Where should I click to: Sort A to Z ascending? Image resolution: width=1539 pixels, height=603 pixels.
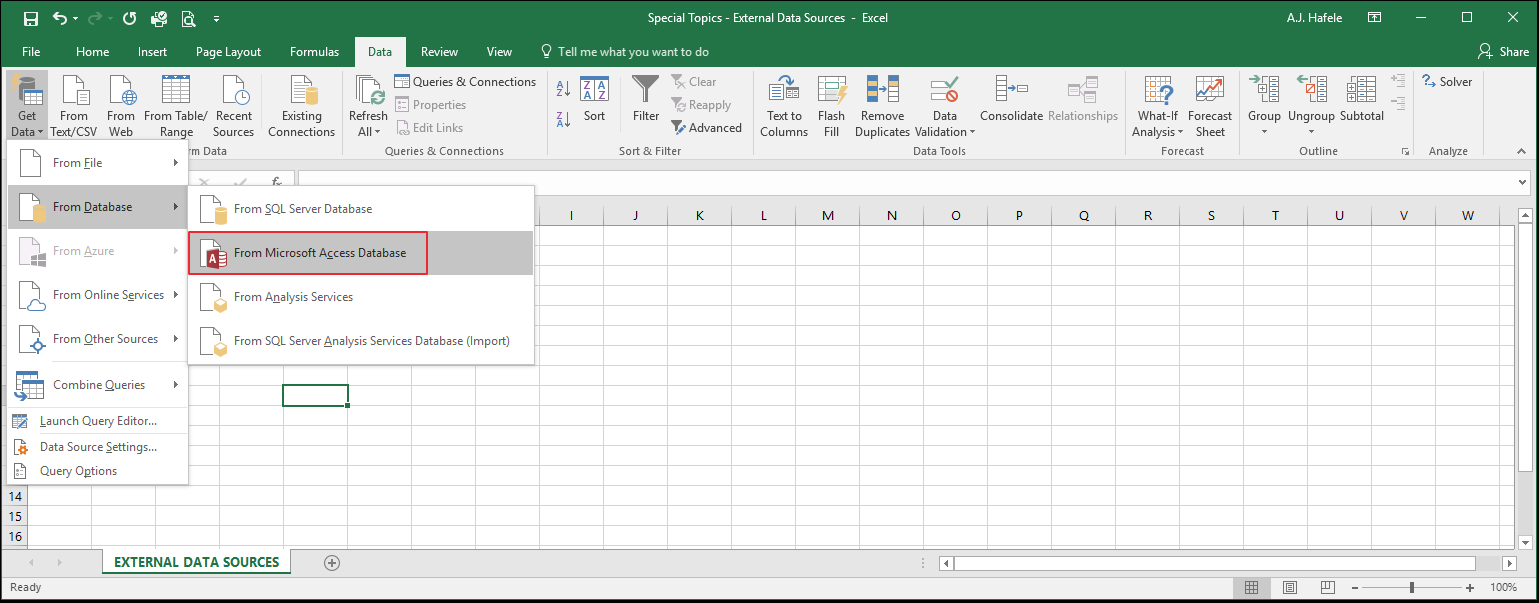pyautogui.click(x=563, y=89)
